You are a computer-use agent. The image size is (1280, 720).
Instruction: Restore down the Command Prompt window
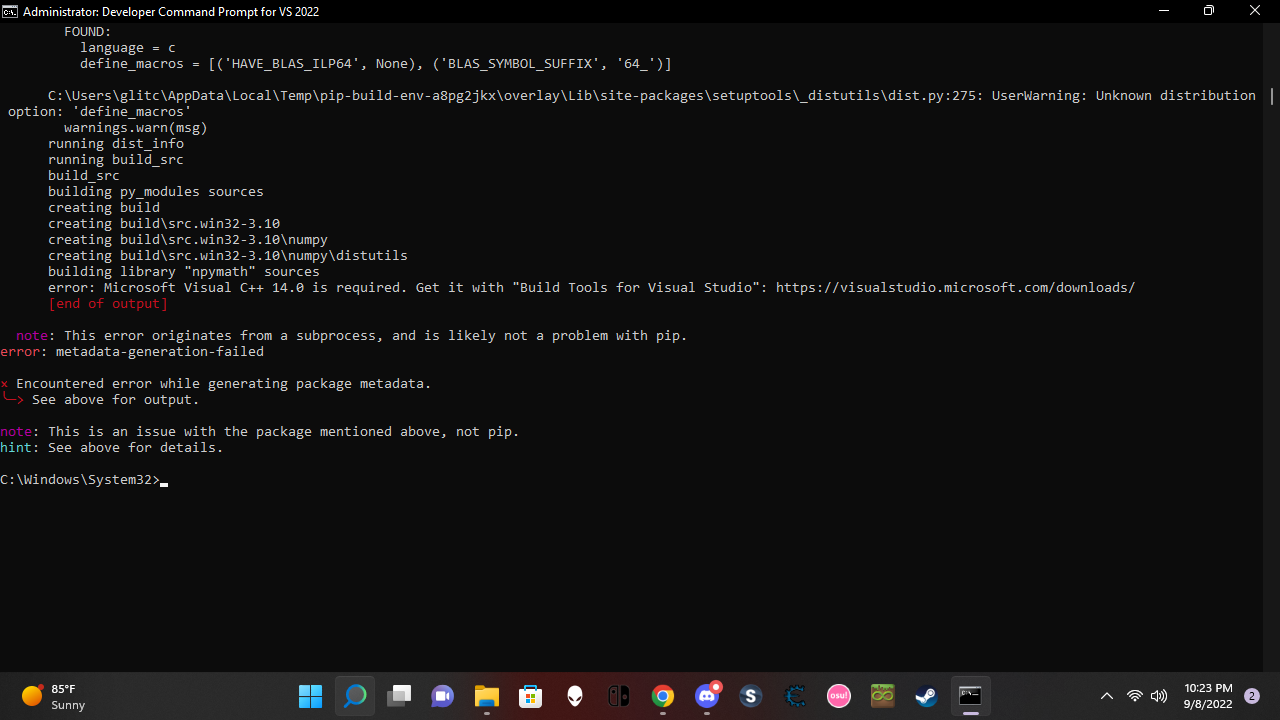(1209, 11)
